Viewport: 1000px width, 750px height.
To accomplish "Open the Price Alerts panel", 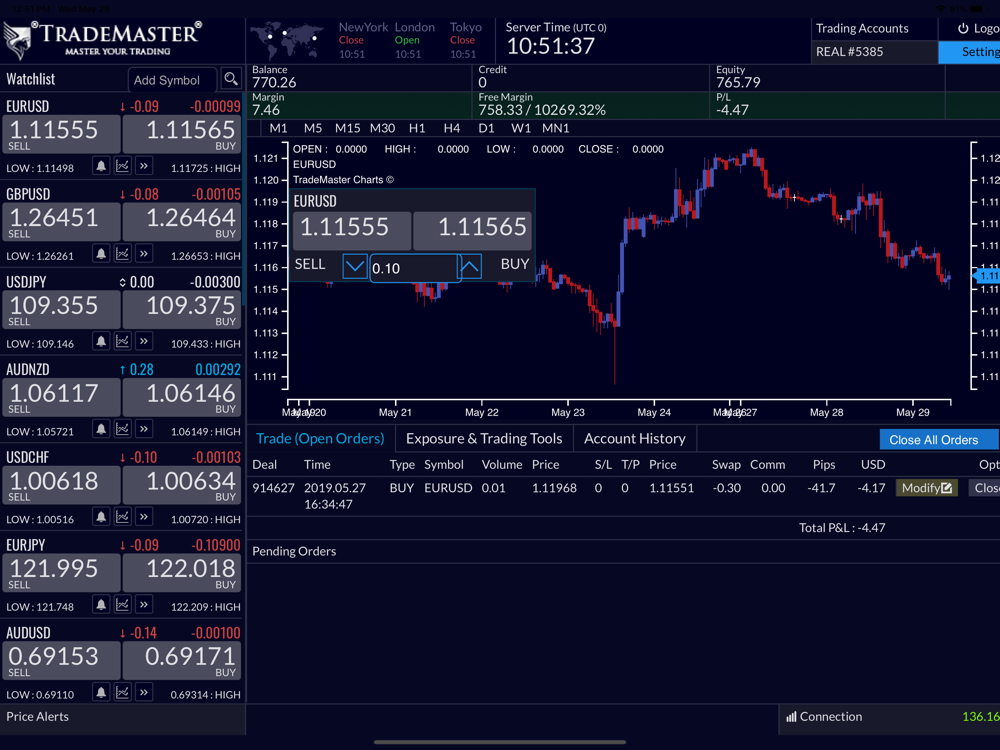I will (x=122, y=717).
